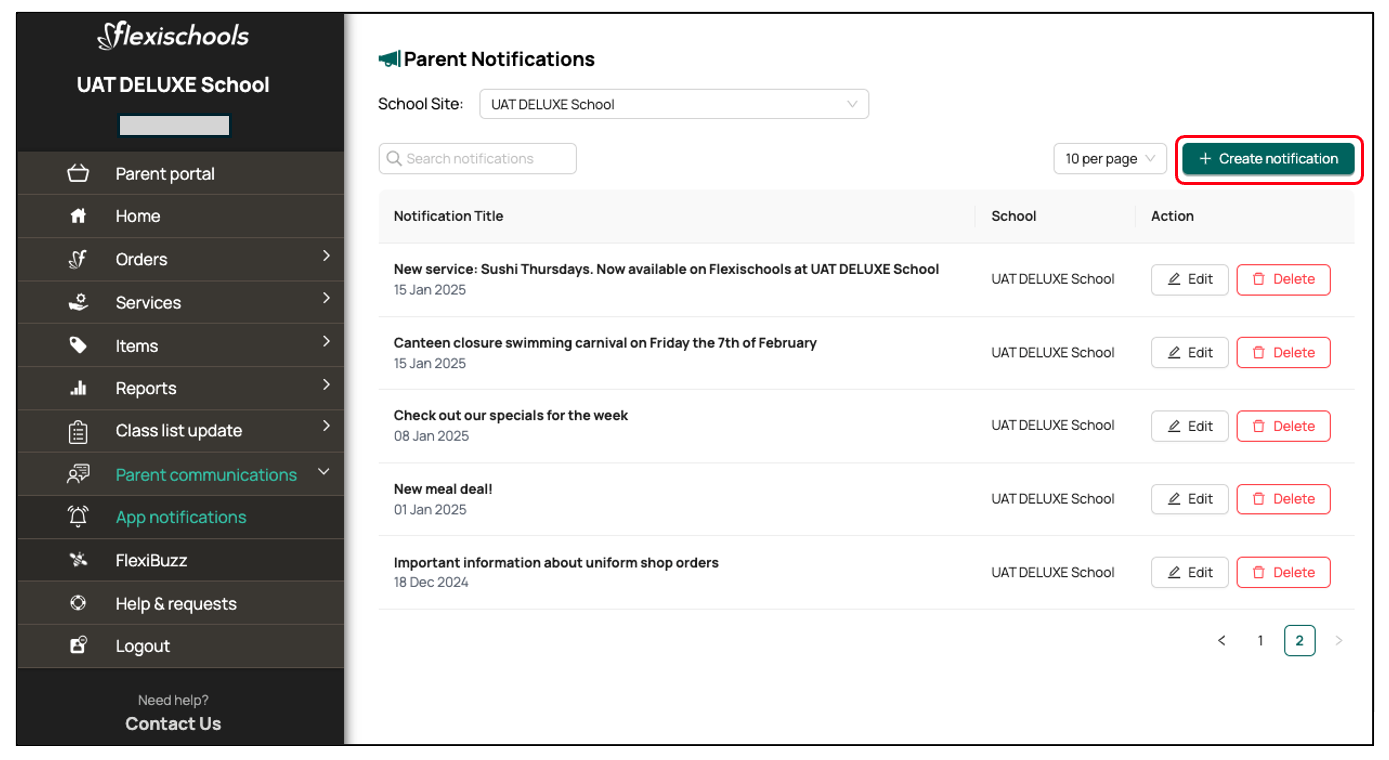Screen dimensions: 1389x760
Task: Expand the Orders submenu chevron
Action: [x=326, y=257]
